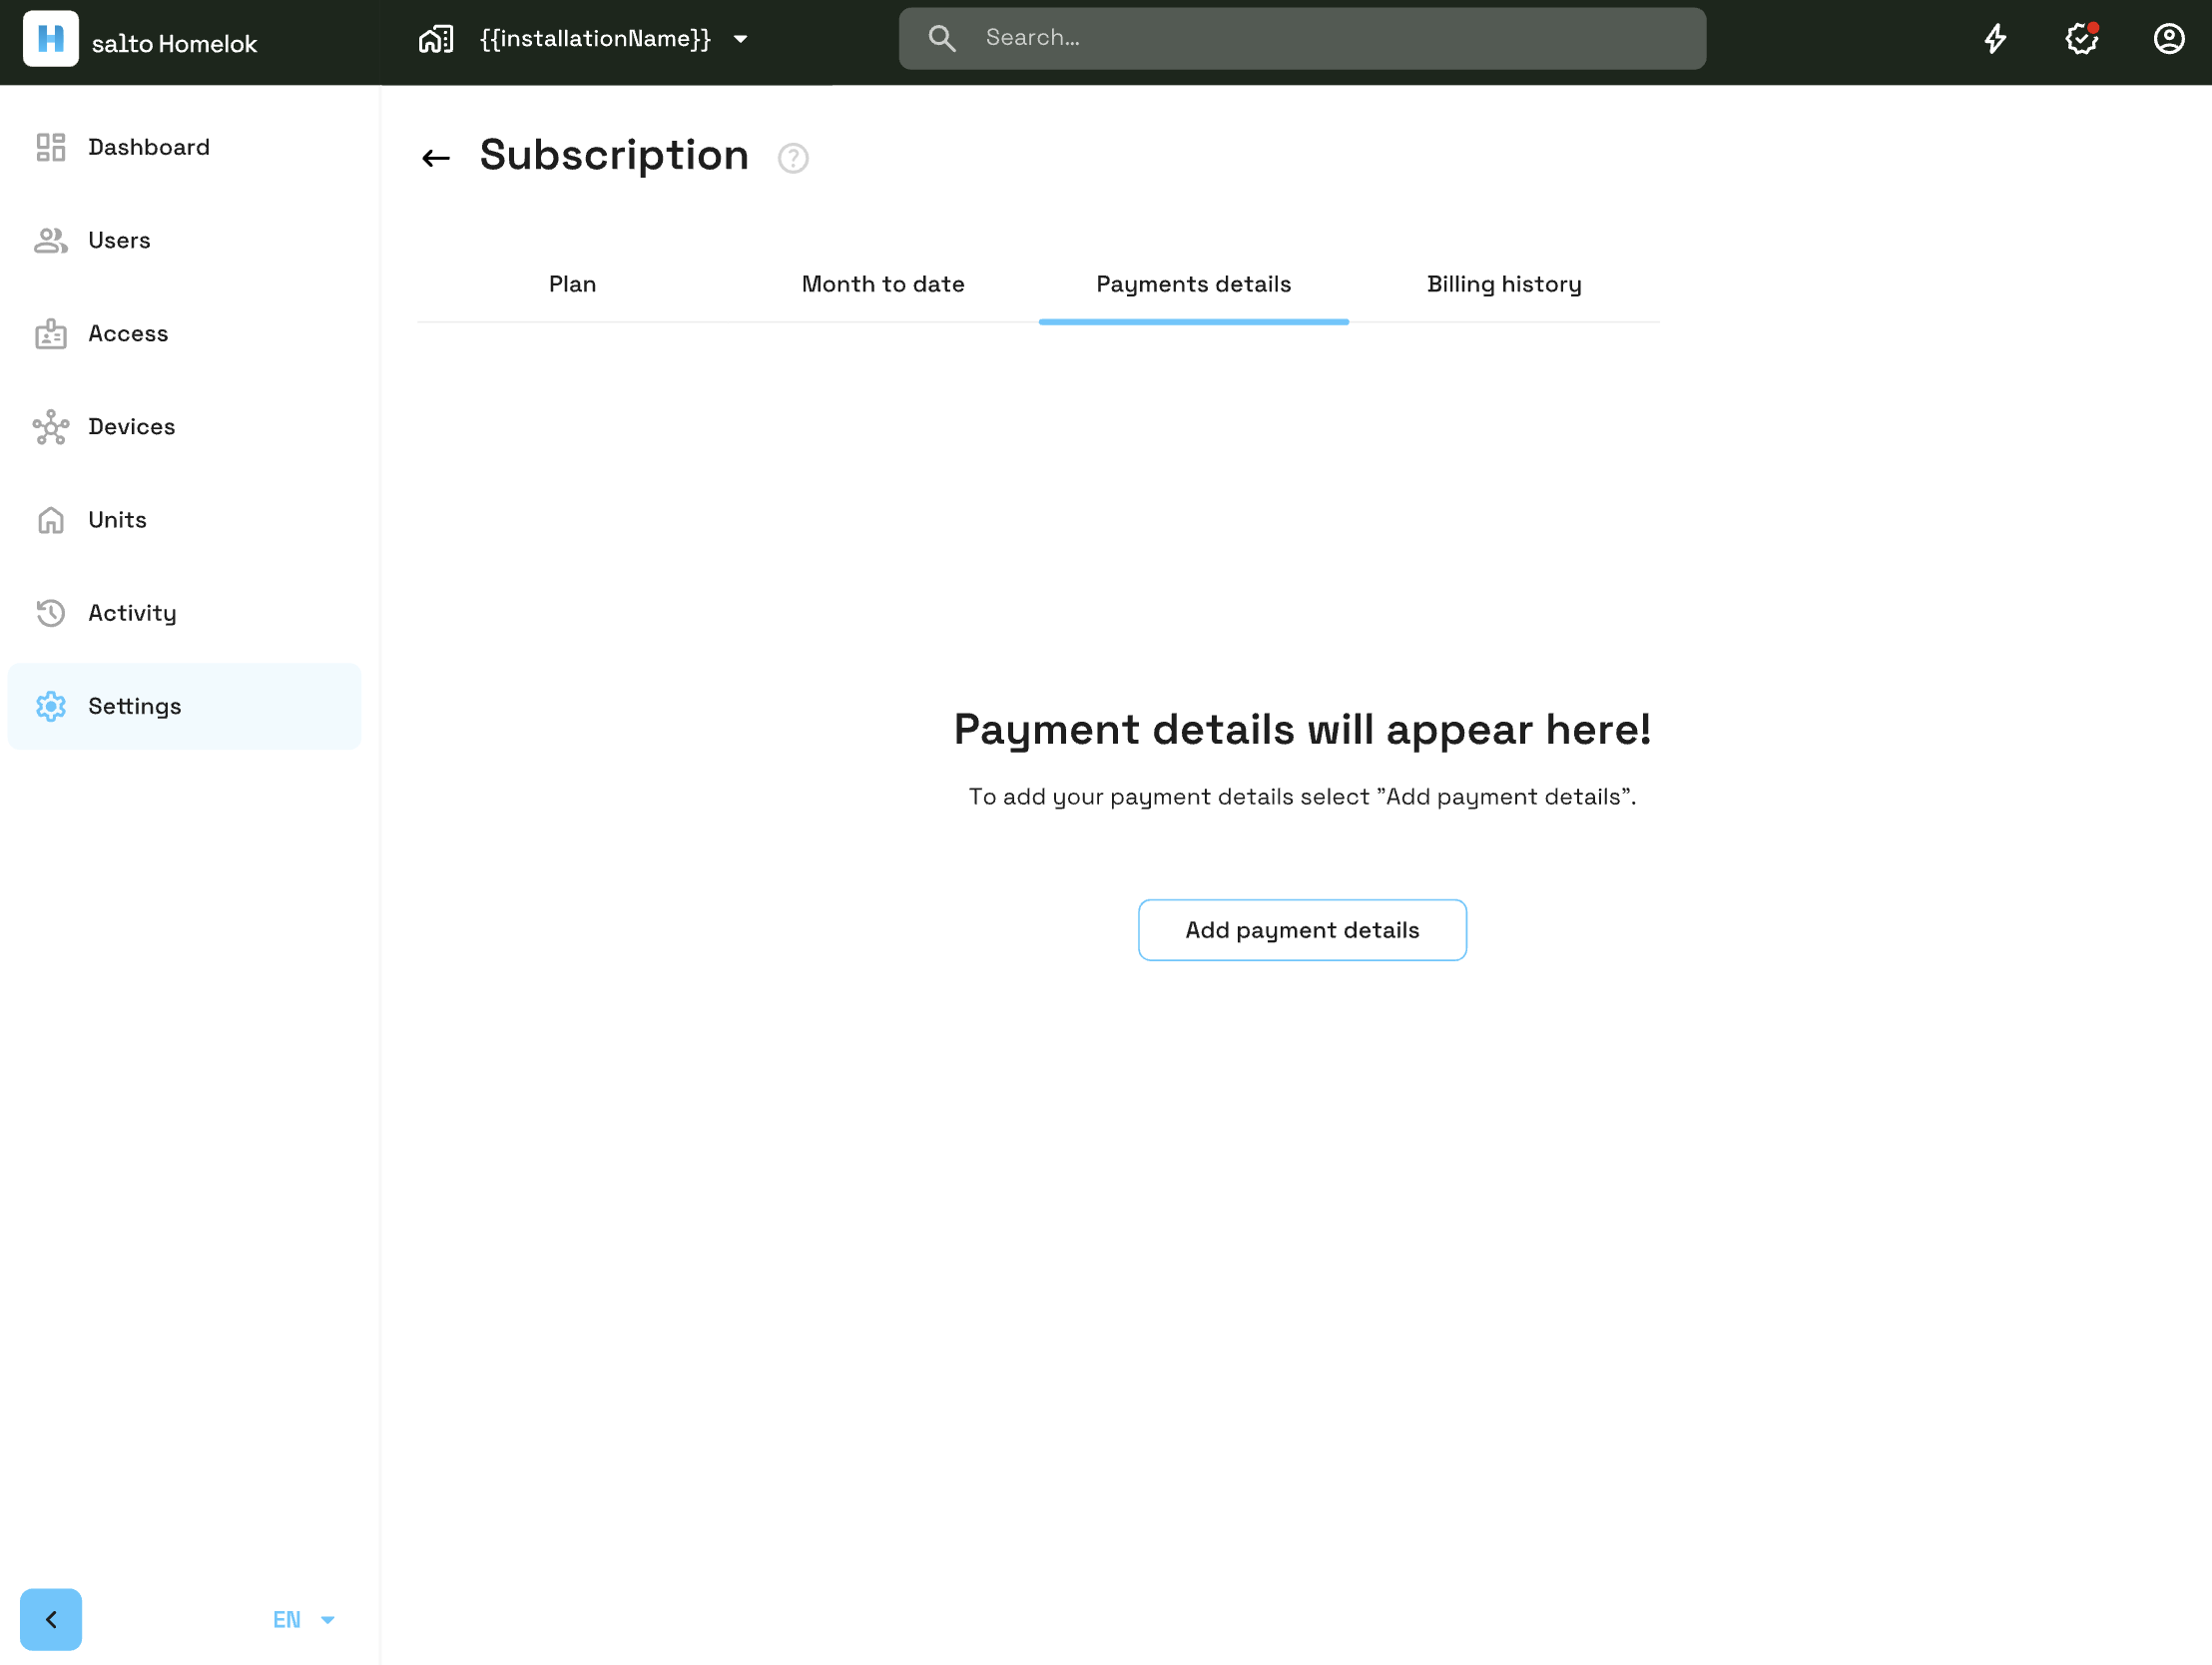
Task: Click the salto Homelok brand text
Action: (x=174, y=44)
